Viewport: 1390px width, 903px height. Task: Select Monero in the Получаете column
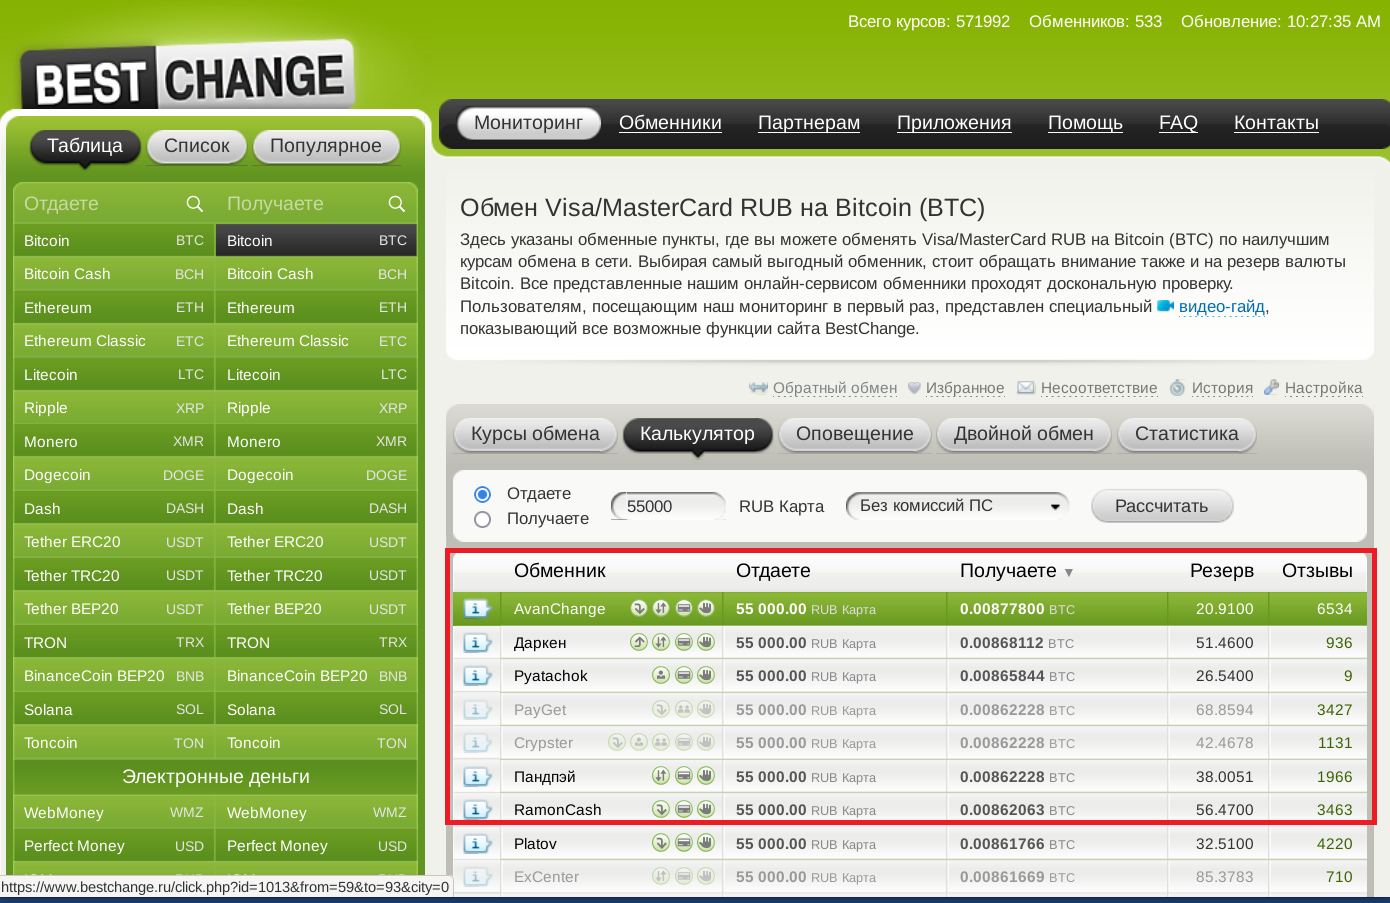point(316,442)
